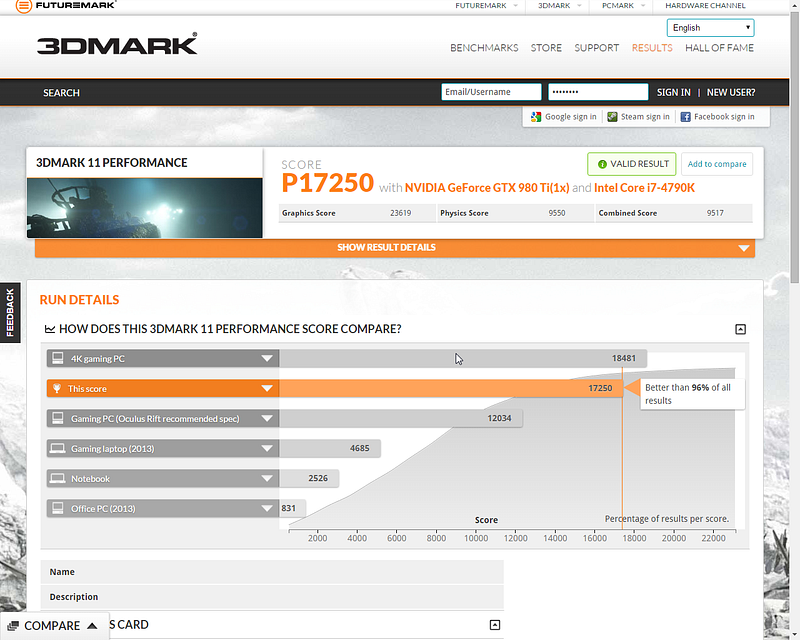
Task: Open the Feedback side tab
Action: (x=10, y=312)
